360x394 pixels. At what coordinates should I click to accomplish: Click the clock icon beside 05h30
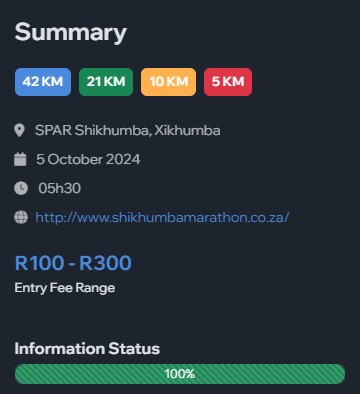pos(21,188)
